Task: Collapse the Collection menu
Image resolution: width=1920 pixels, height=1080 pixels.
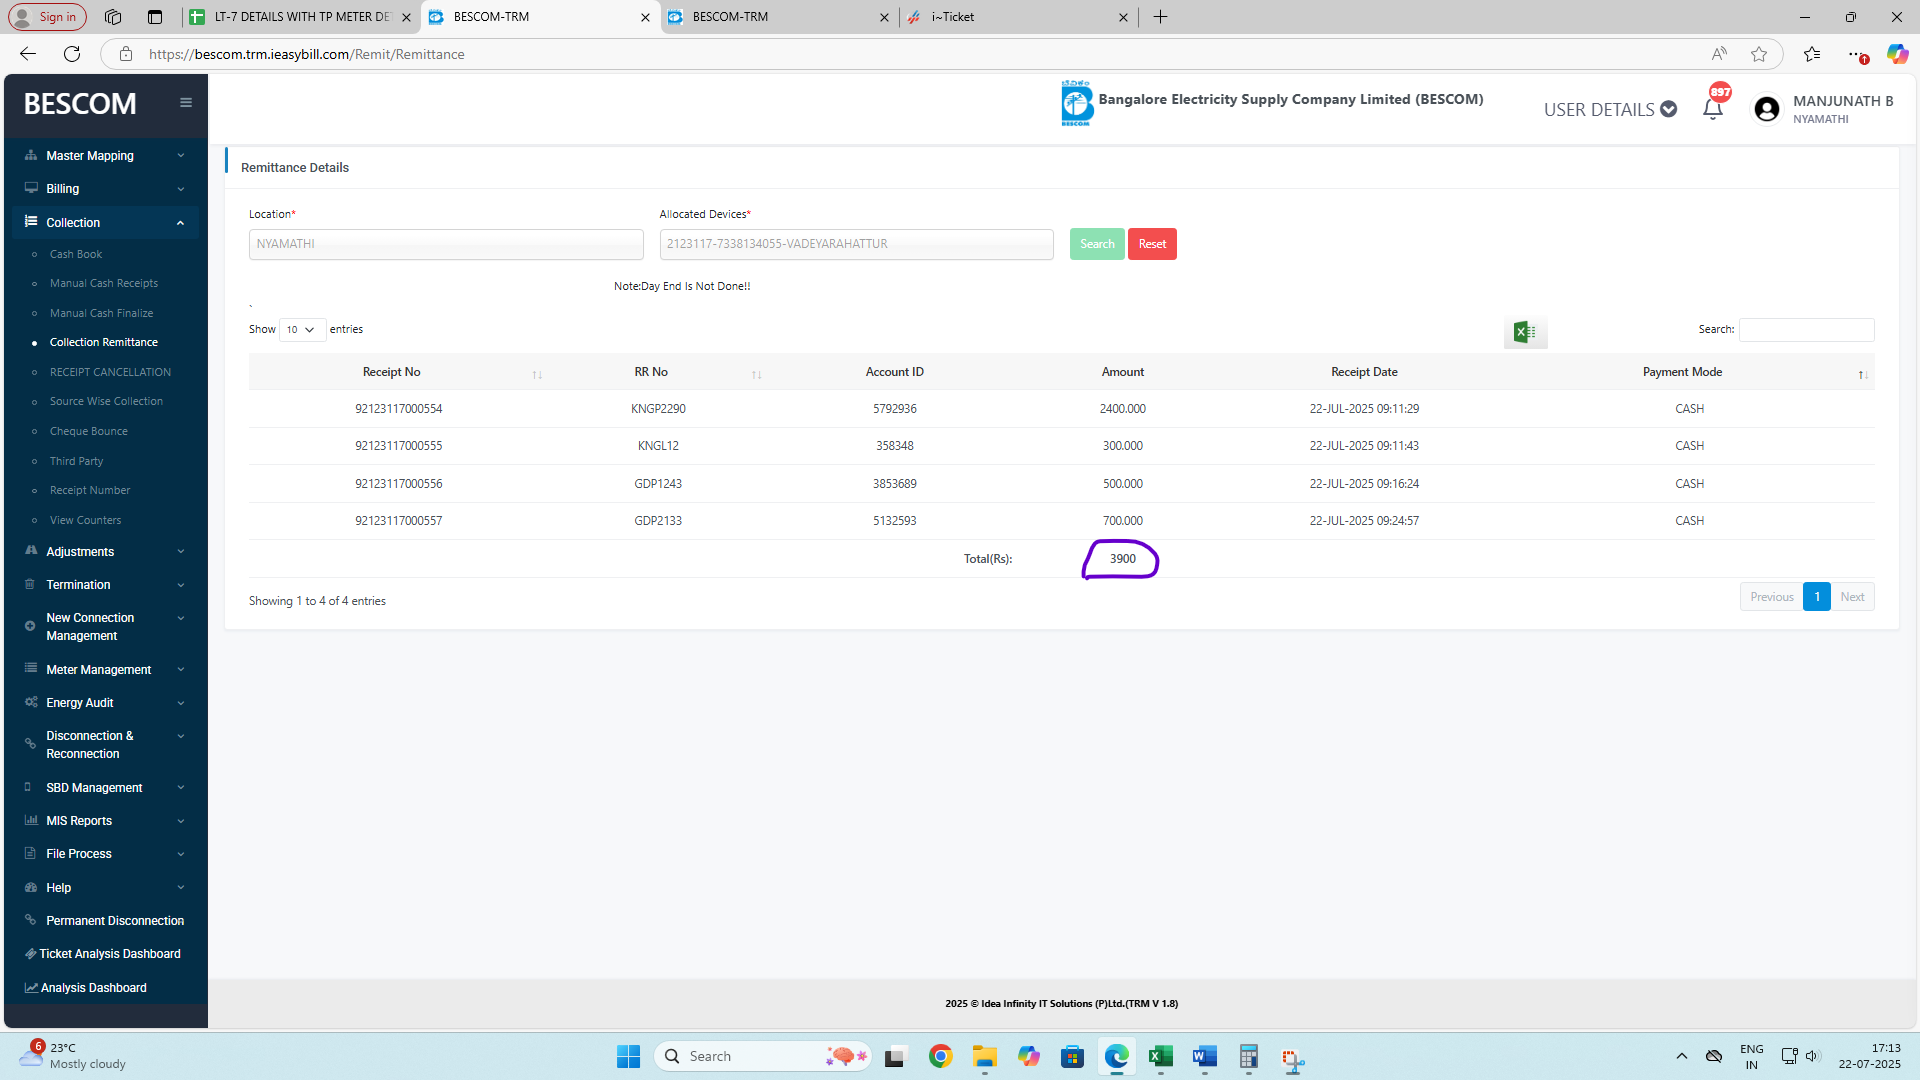Action: click(105, 222)
